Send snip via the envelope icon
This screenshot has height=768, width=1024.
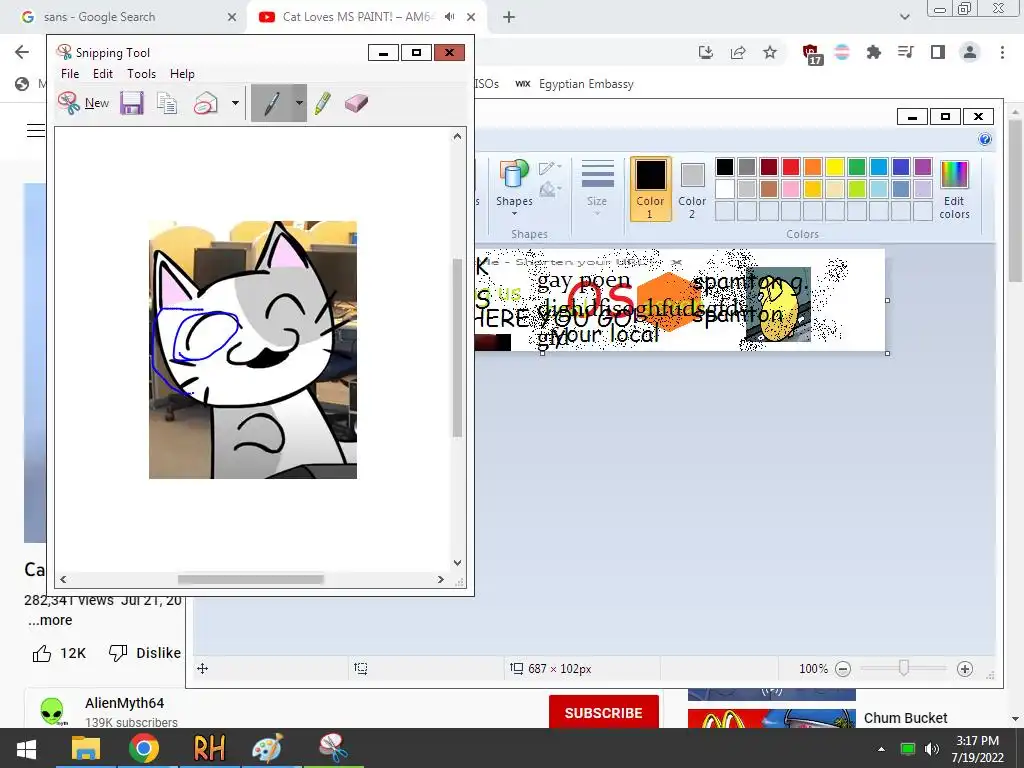tap(206, 103)
